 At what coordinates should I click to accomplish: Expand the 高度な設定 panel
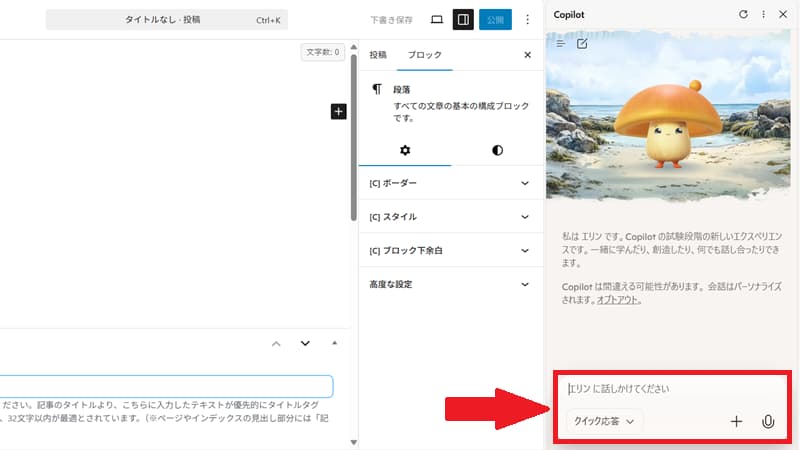point(451,284)
